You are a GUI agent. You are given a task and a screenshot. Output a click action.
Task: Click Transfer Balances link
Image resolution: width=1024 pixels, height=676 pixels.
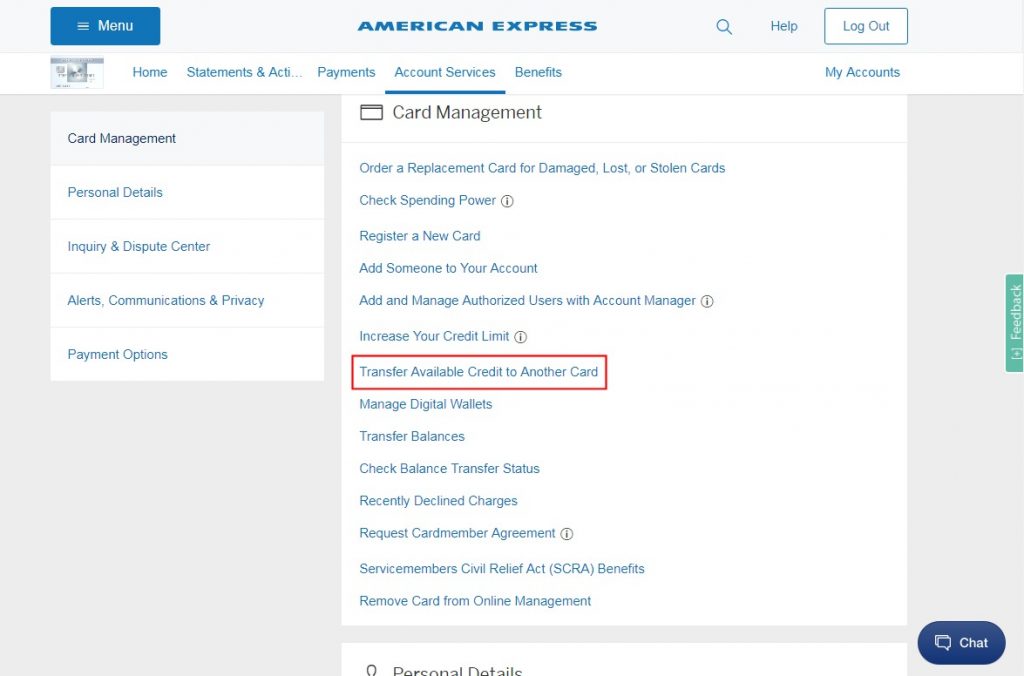pos(411,436)
